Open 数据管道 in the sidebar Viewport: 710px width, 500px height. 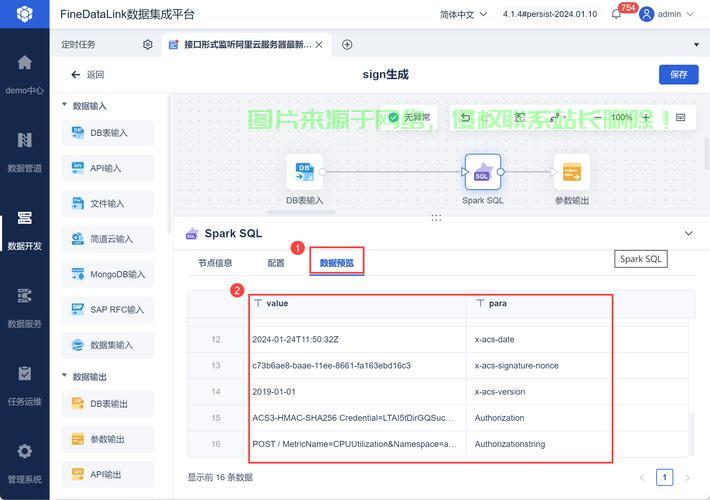pyautogui.click(x=24, y=151)
